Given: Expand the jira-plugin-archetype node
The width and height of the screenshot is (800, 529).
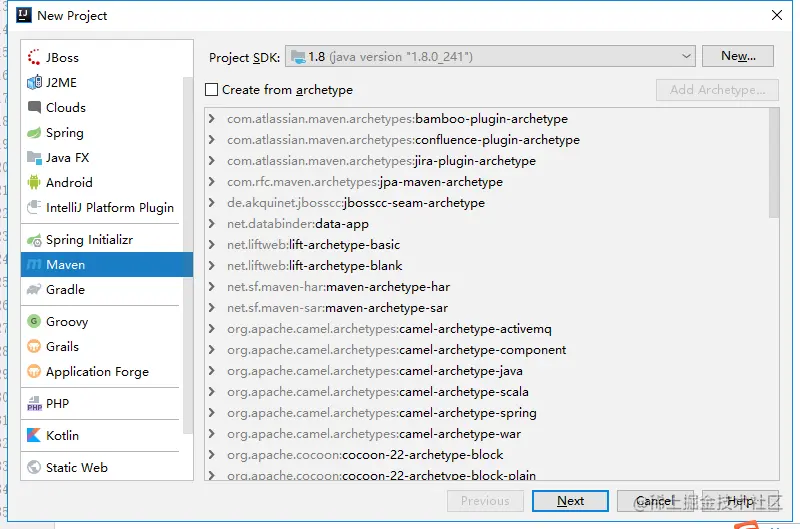Looking at the screenshot, I should [212, 160].
